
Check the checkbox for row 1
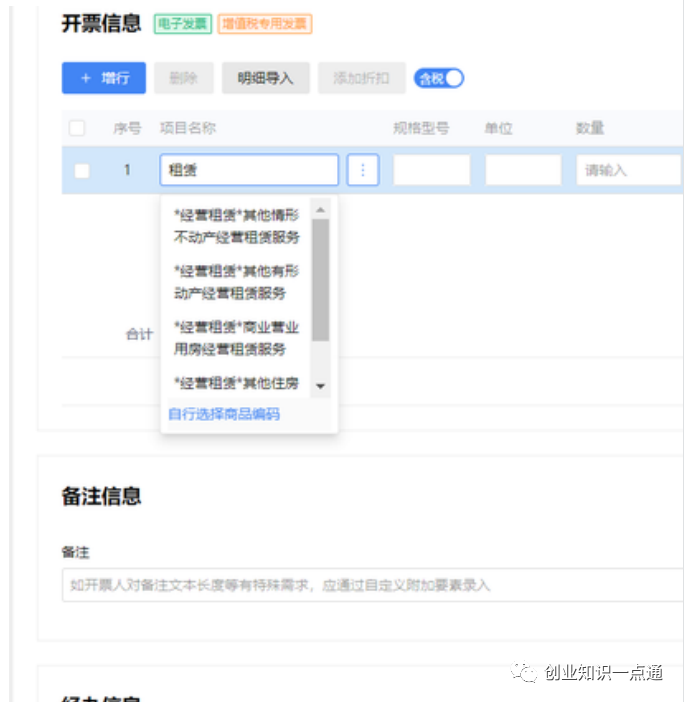point(82,171)
